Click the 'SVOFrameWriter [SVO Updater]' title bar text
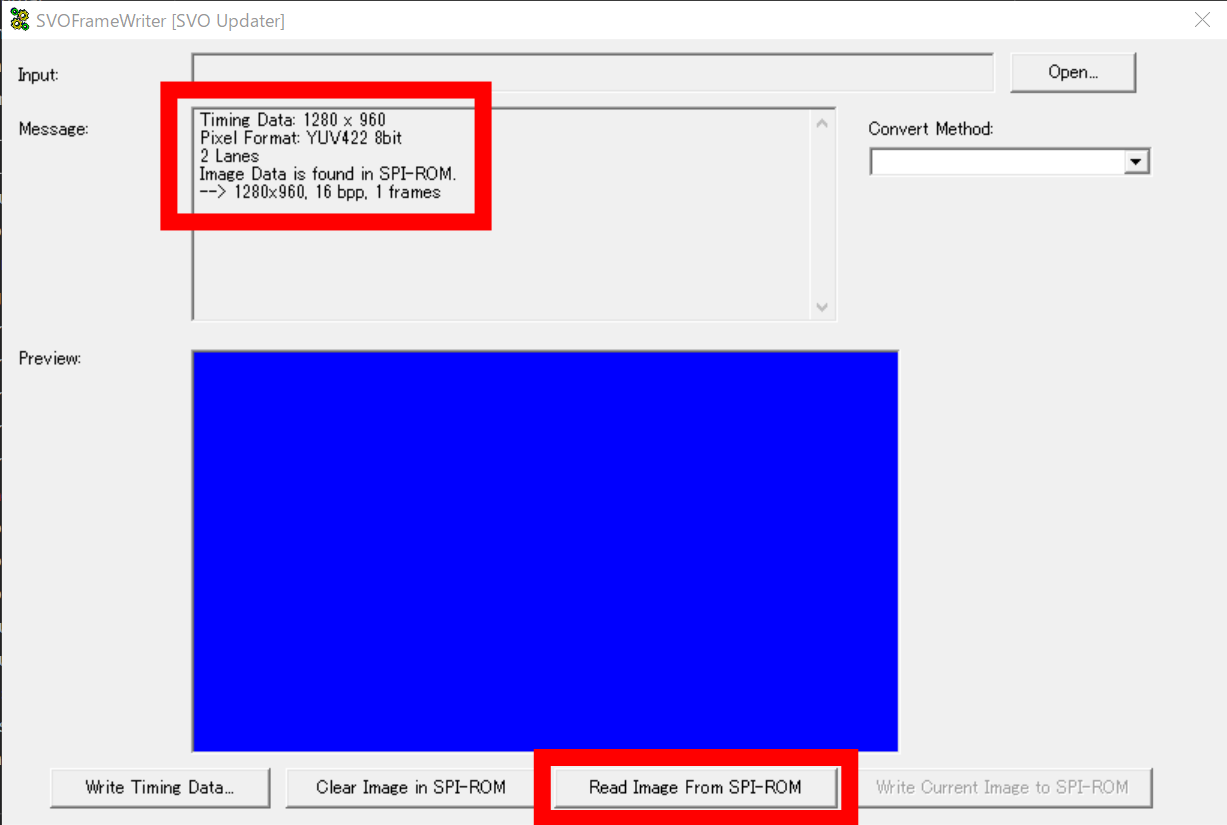The height and width of the screenshot is (825, 1227). point(160,20)
